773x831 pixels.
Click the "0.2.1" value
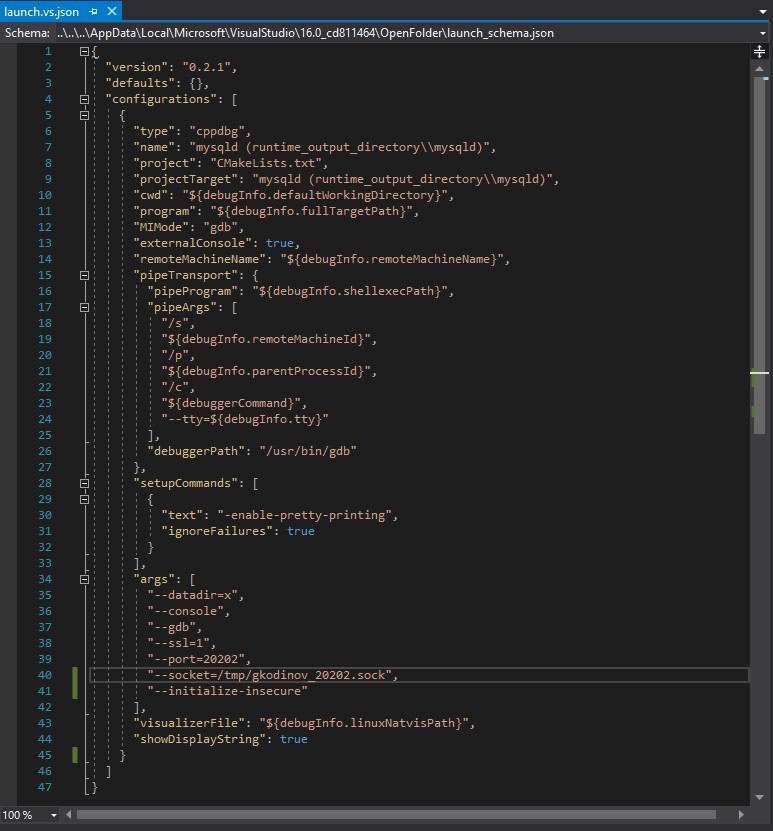tap(207, 67)
